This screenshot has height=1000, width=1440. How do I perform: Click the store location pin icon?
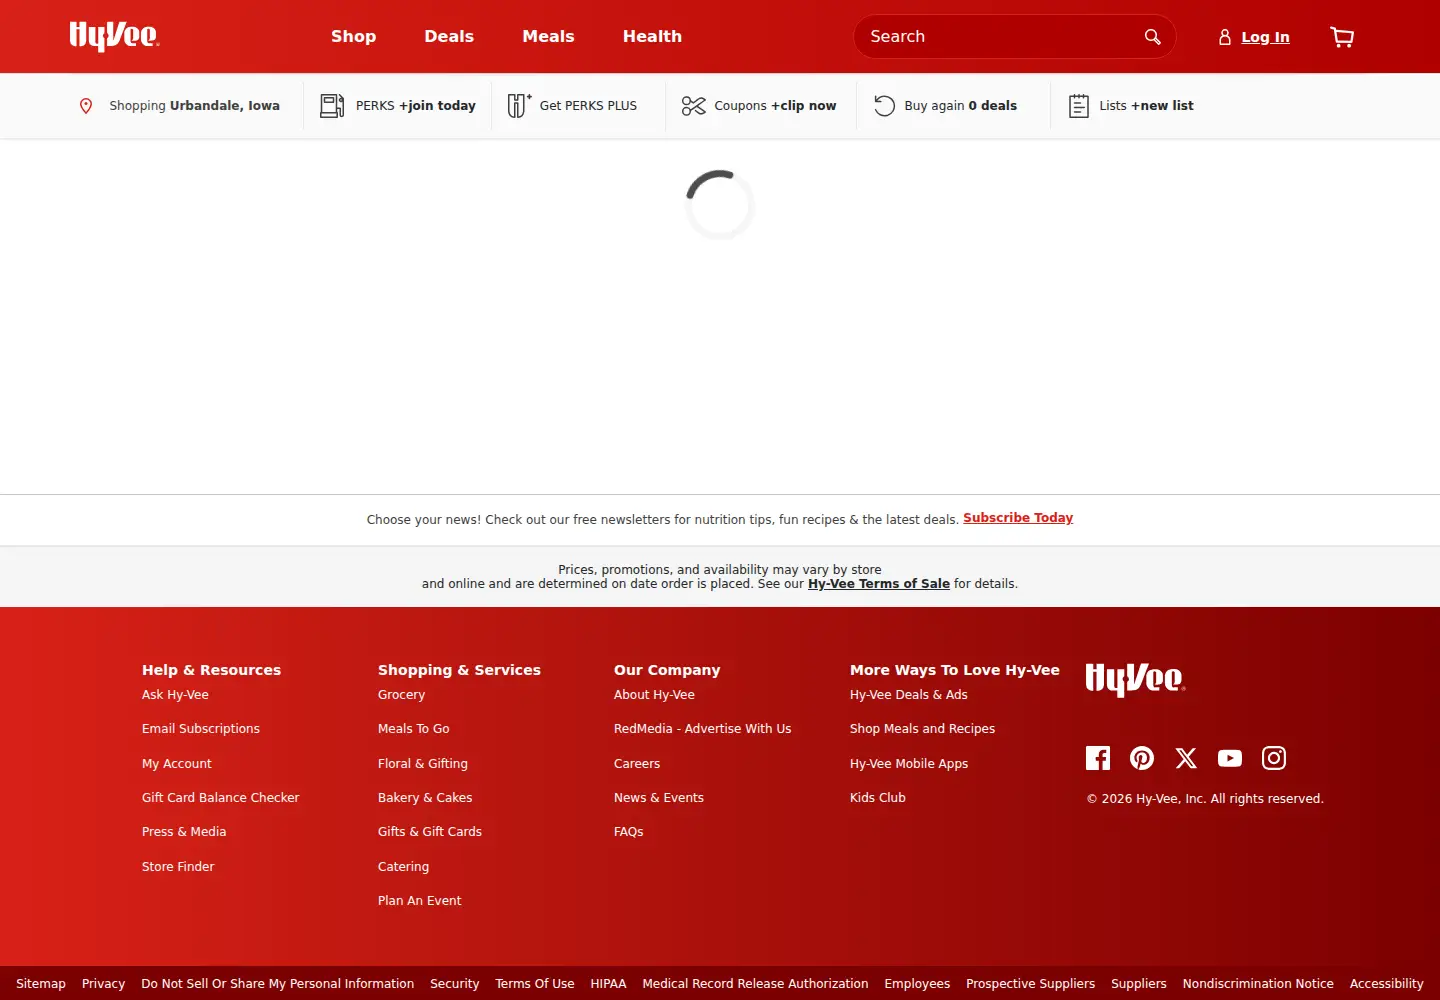click(x=86, y=106)
